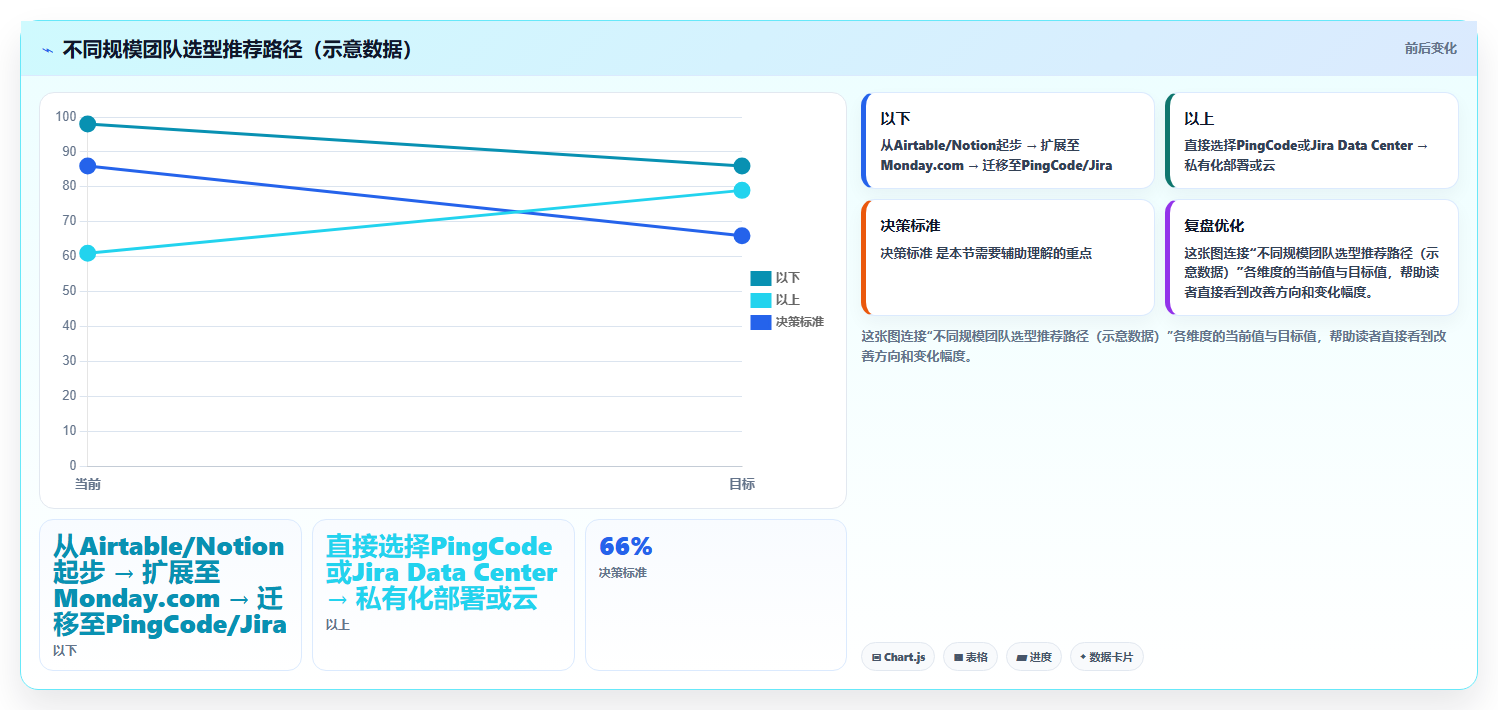
Task: Select the 决策标准 info card heading
Action: (x=910, y=226)
